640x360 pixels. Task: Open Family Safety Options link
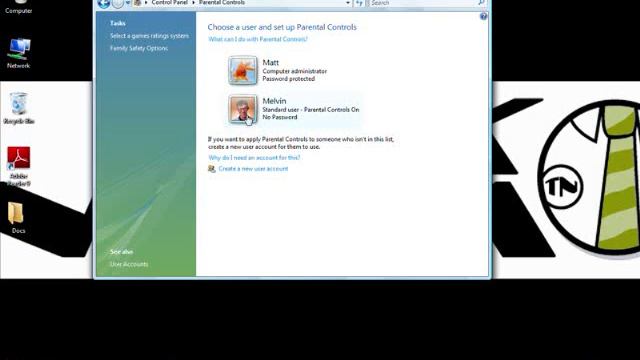(x=139, y=48)
